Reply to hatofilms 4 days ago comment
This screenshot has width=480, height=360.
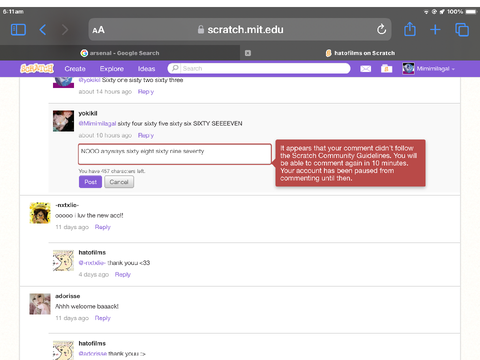(123, 275)
